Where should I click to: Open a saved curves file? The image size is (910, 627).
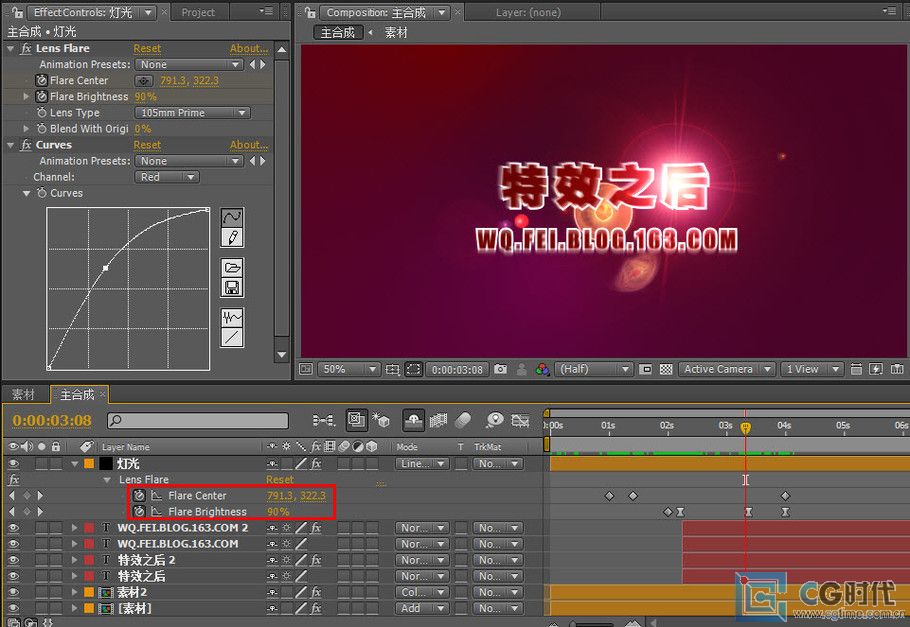tap(232, 268)
